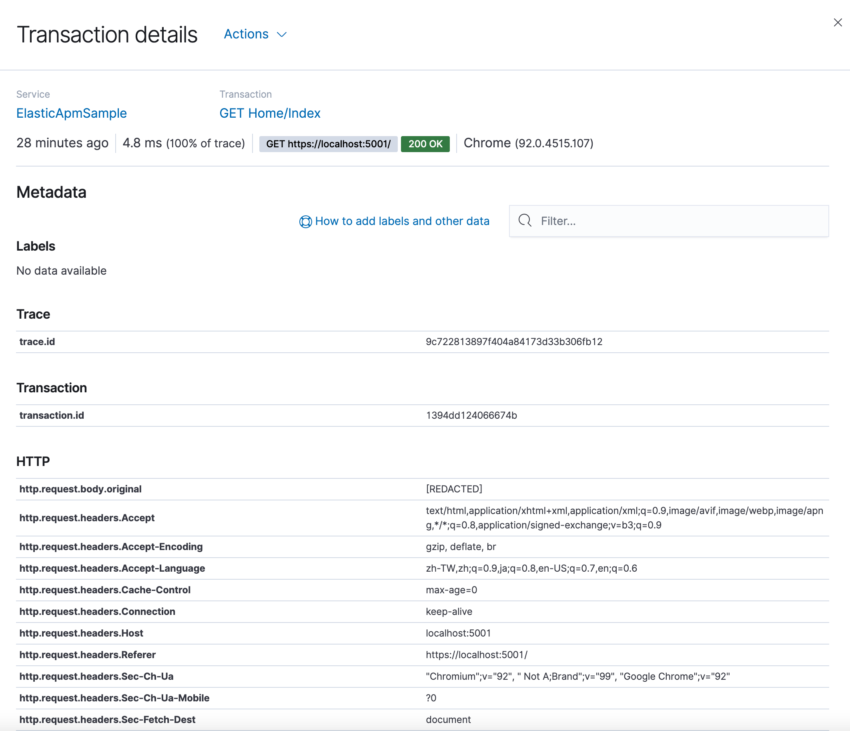Click the http.request.headers.Sec-Ch-Ua row label
Viewport: 850px width, 731px height.
coord(96,677)
